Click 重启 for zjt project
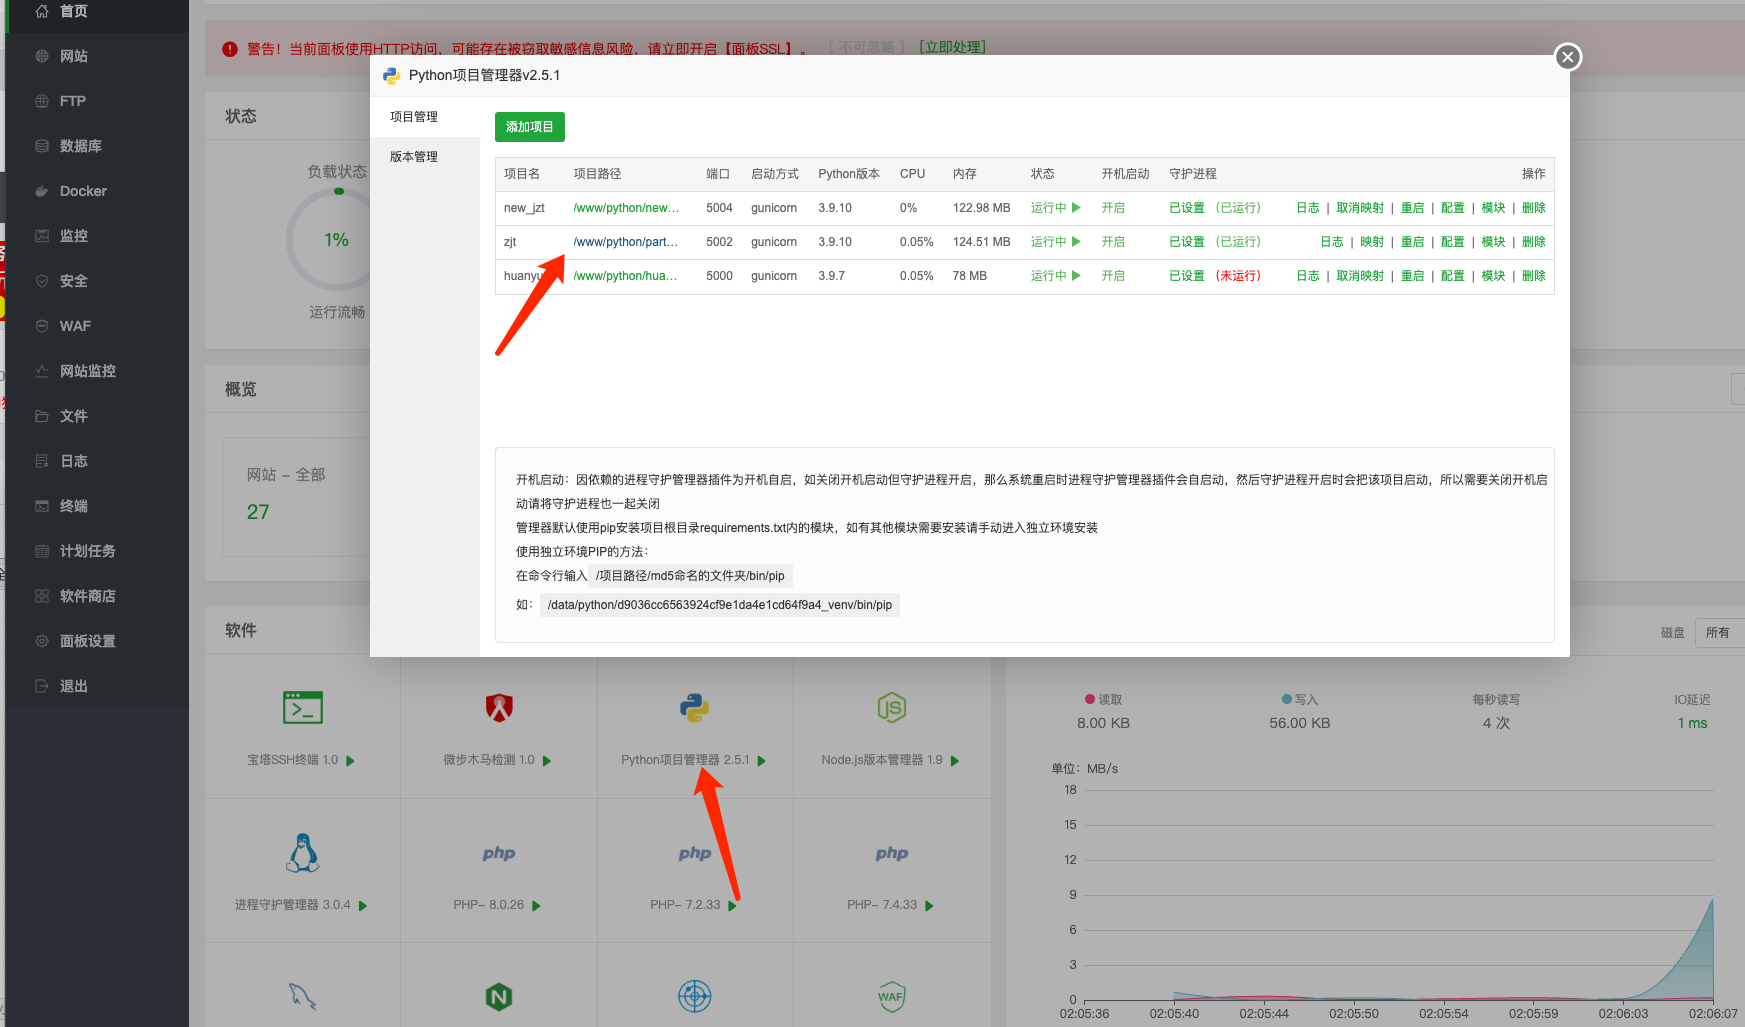The height and width of the screenshot is (1027, 1745). [1412, 242]
